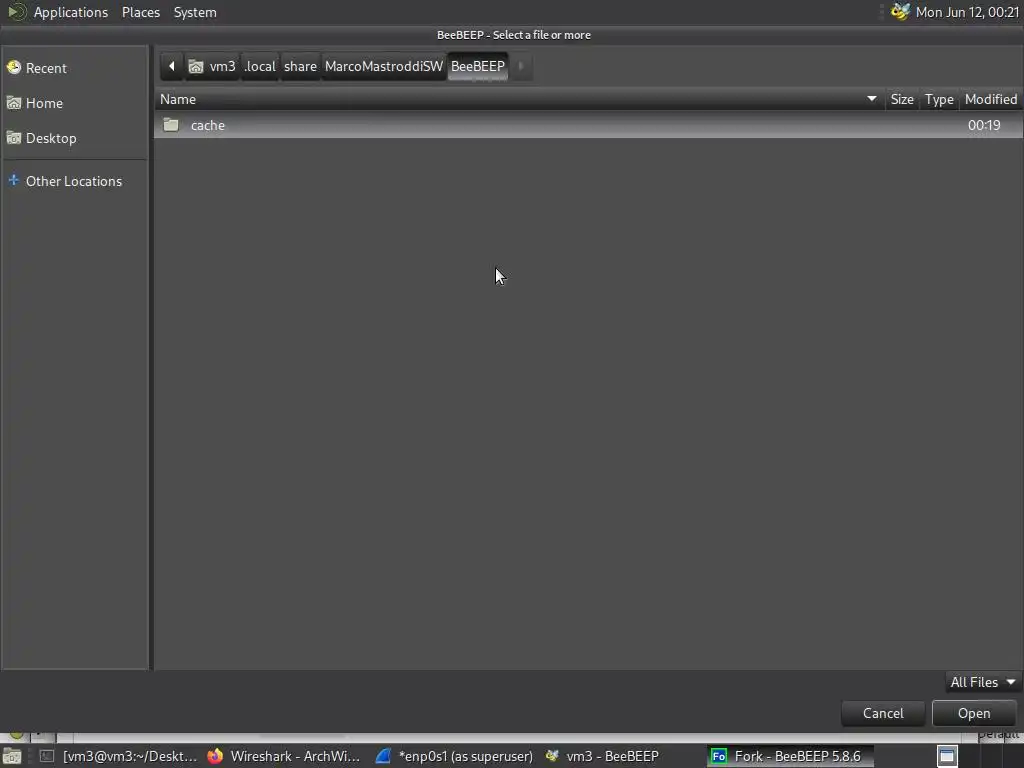Viewport: 1024px width, 768px height.
Task: Switch to vm3 - BeeBEEP window in taskbar
Action: coord(603,756)
